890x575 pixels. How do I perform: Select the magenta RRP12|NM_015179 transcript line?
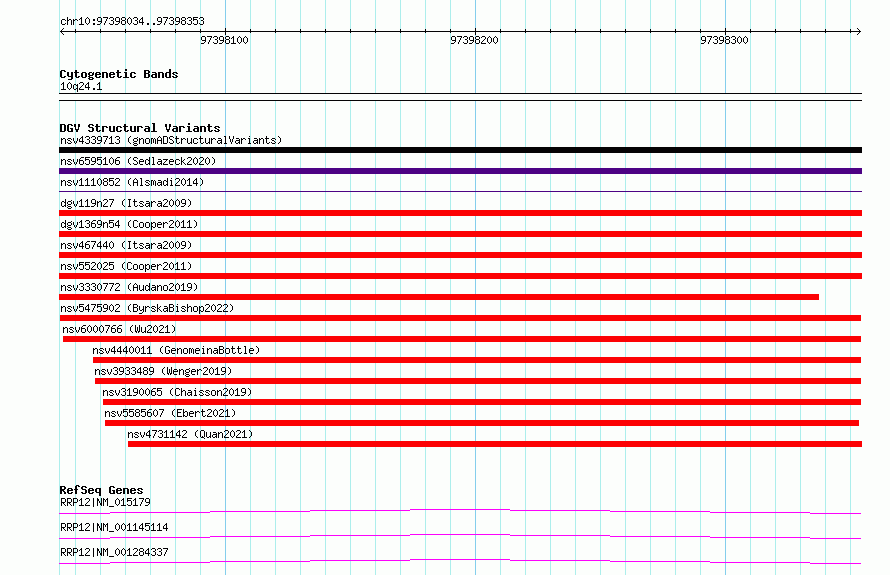(460, 511)
